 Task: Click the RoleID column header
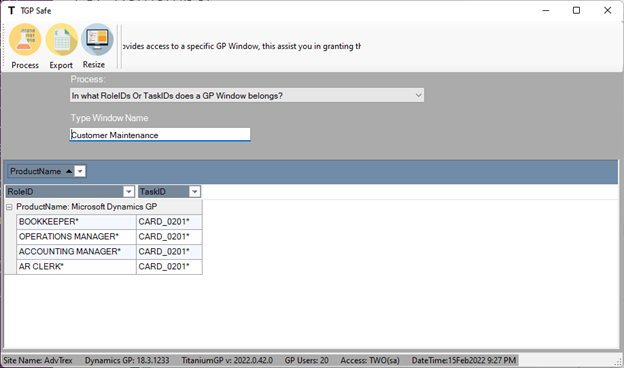[x=65, y=192]
